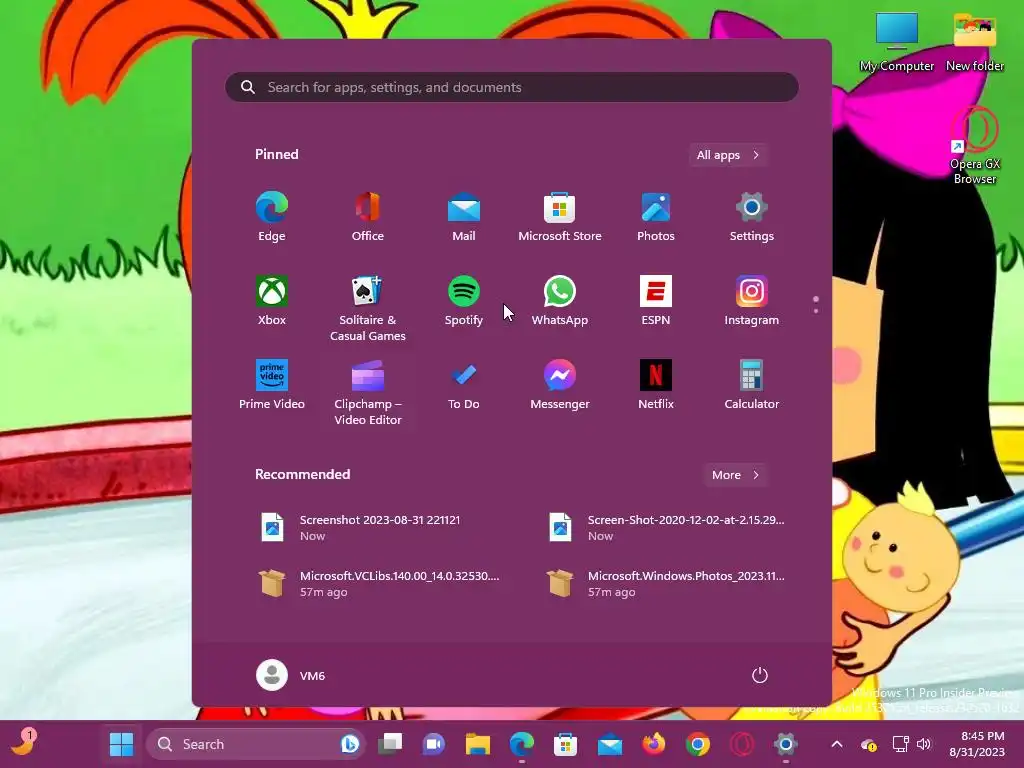Open Solitaire & Casual Games
This screenshot has width=1024, height=768.
click(368, 308)
